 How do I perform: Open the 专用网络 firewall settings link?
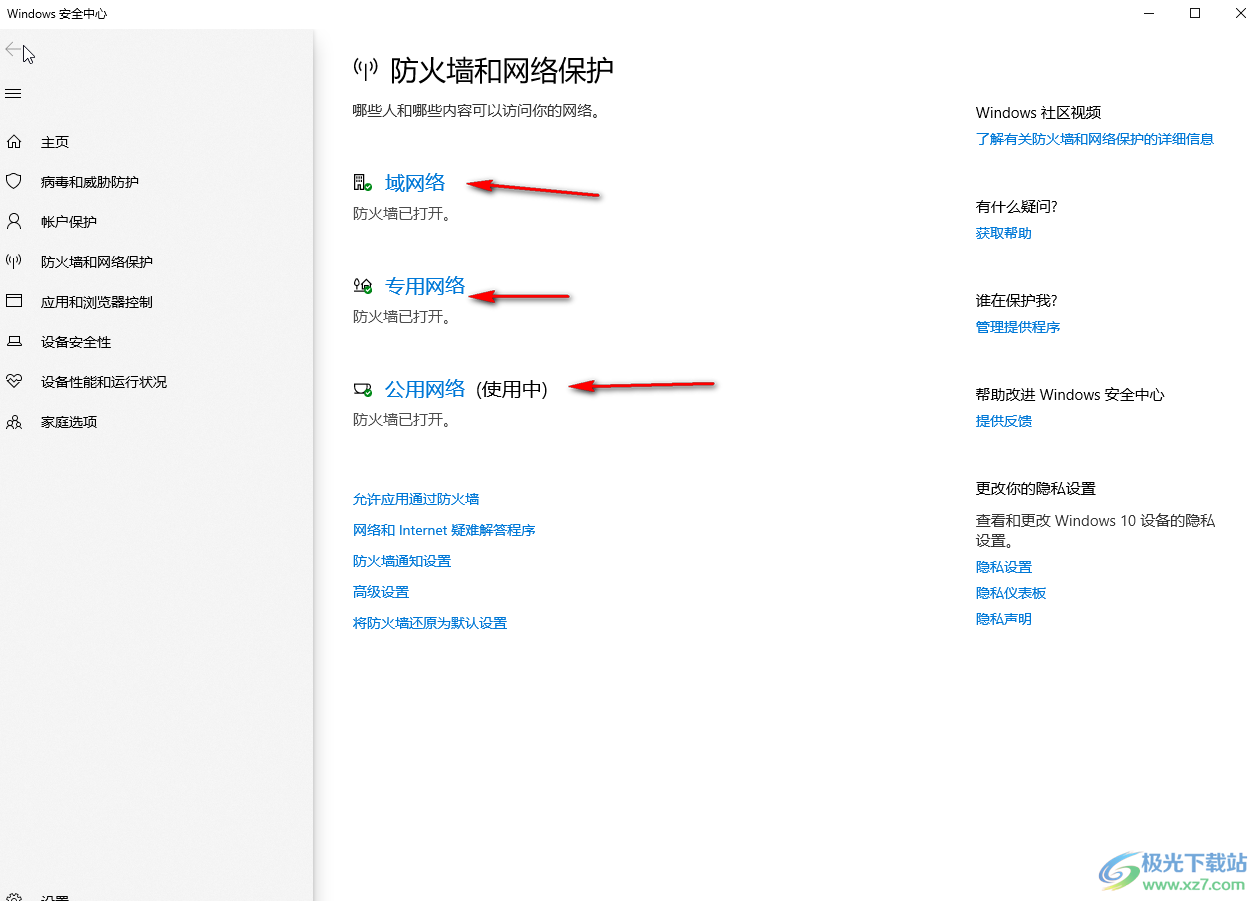pyautogui.click(x=425, y=286)
